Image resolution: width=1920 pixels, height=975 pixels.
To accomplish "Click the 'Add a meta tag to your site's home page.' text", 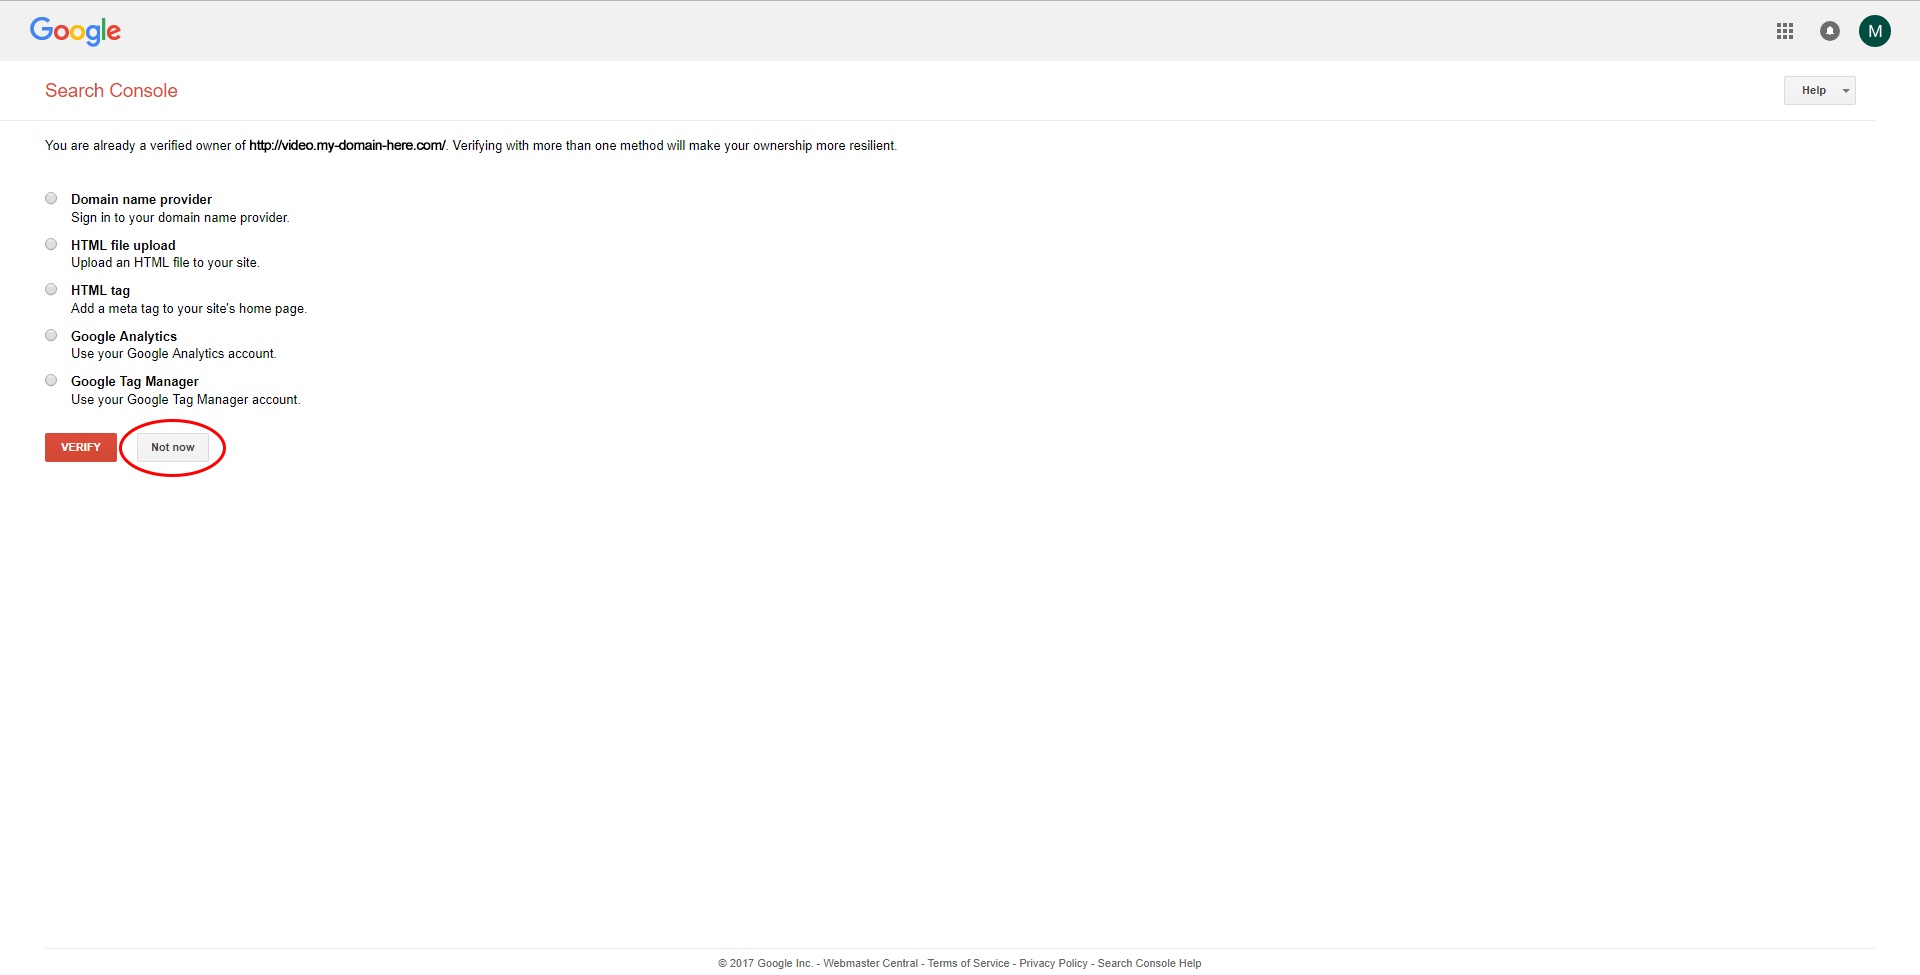I will click(x=189, y=308).
